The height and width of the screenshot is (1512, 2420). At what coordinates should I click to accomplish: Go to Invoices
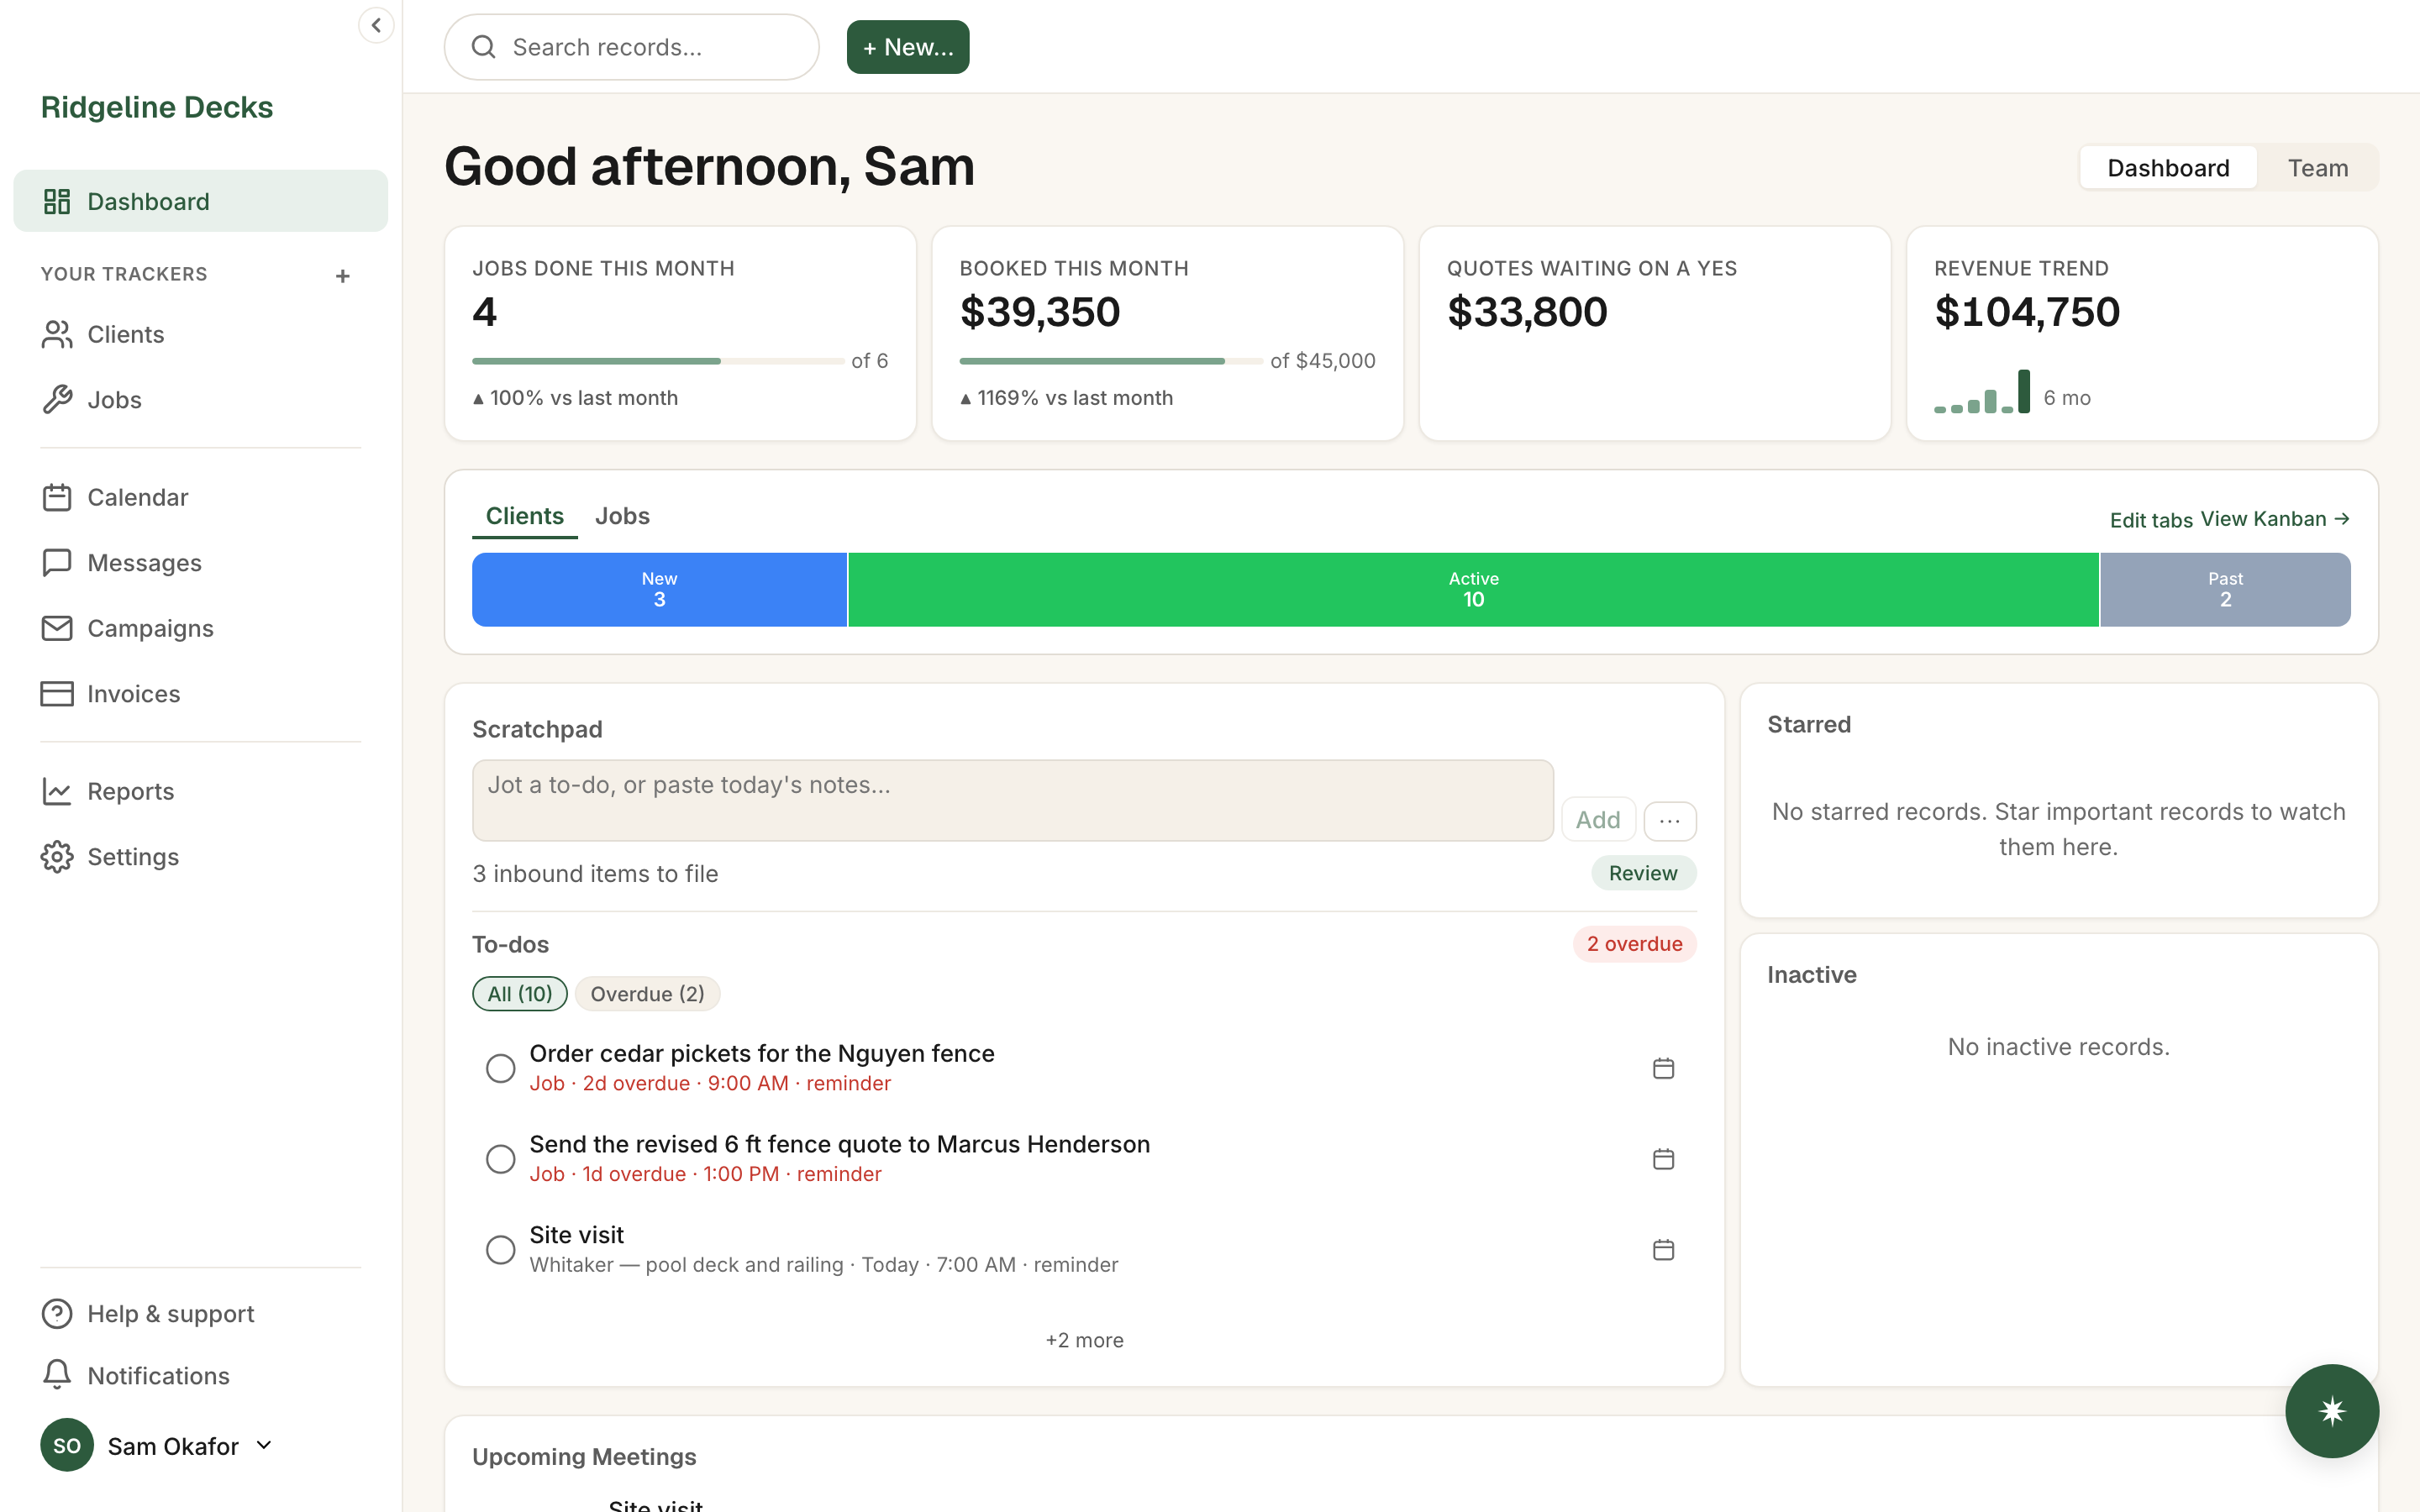coord(200,694)
